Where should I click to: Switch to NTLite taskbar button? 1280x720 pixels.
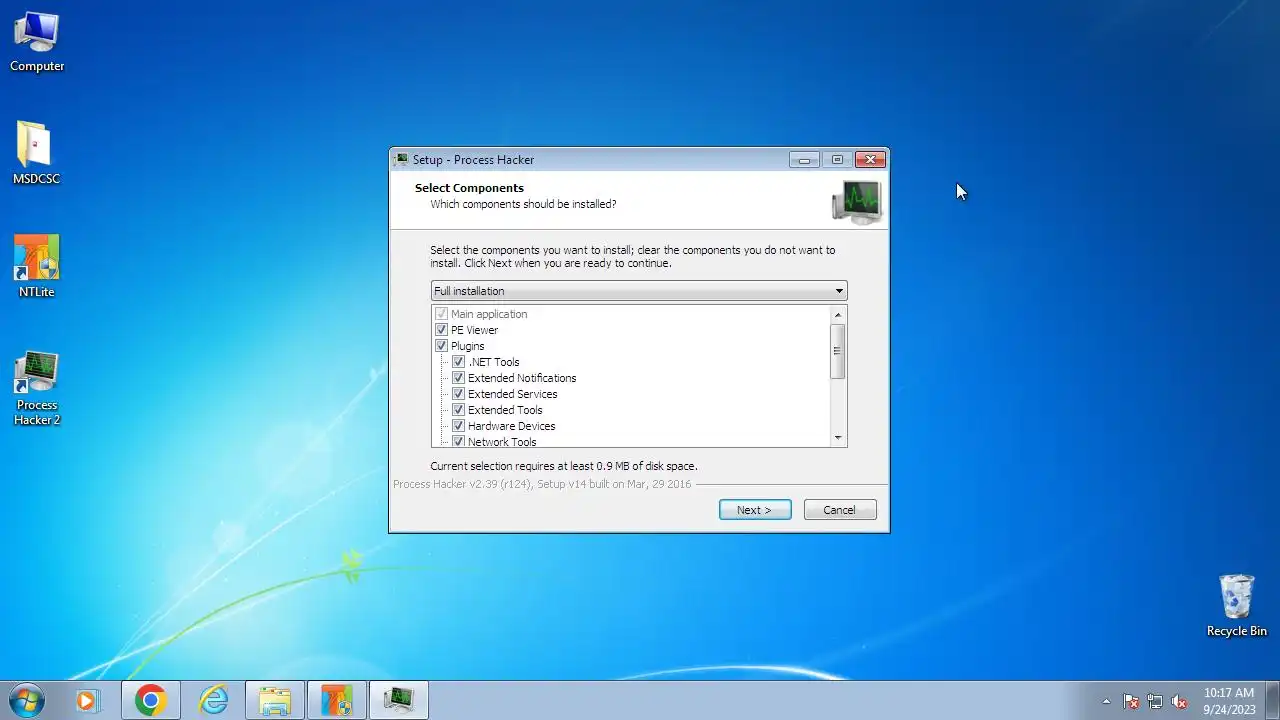(x=337, y=700)
